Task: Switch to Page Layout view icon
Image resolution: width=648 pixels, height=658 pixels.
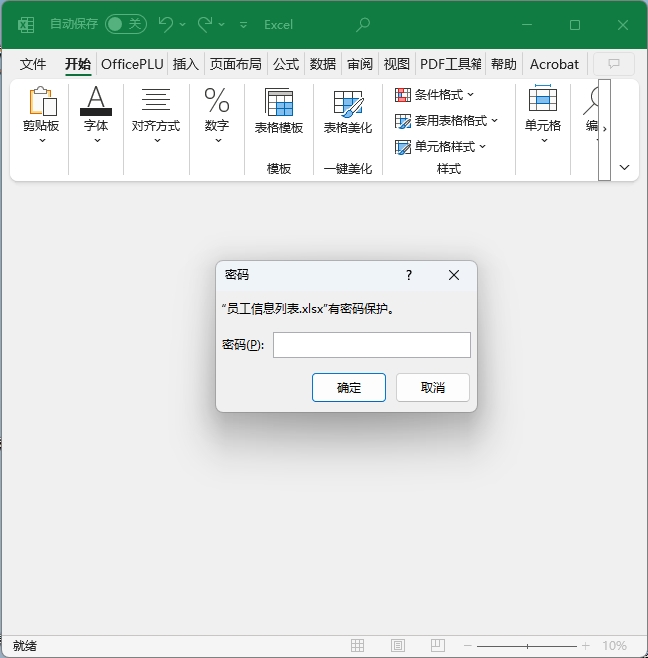Action: click(397, 645)
